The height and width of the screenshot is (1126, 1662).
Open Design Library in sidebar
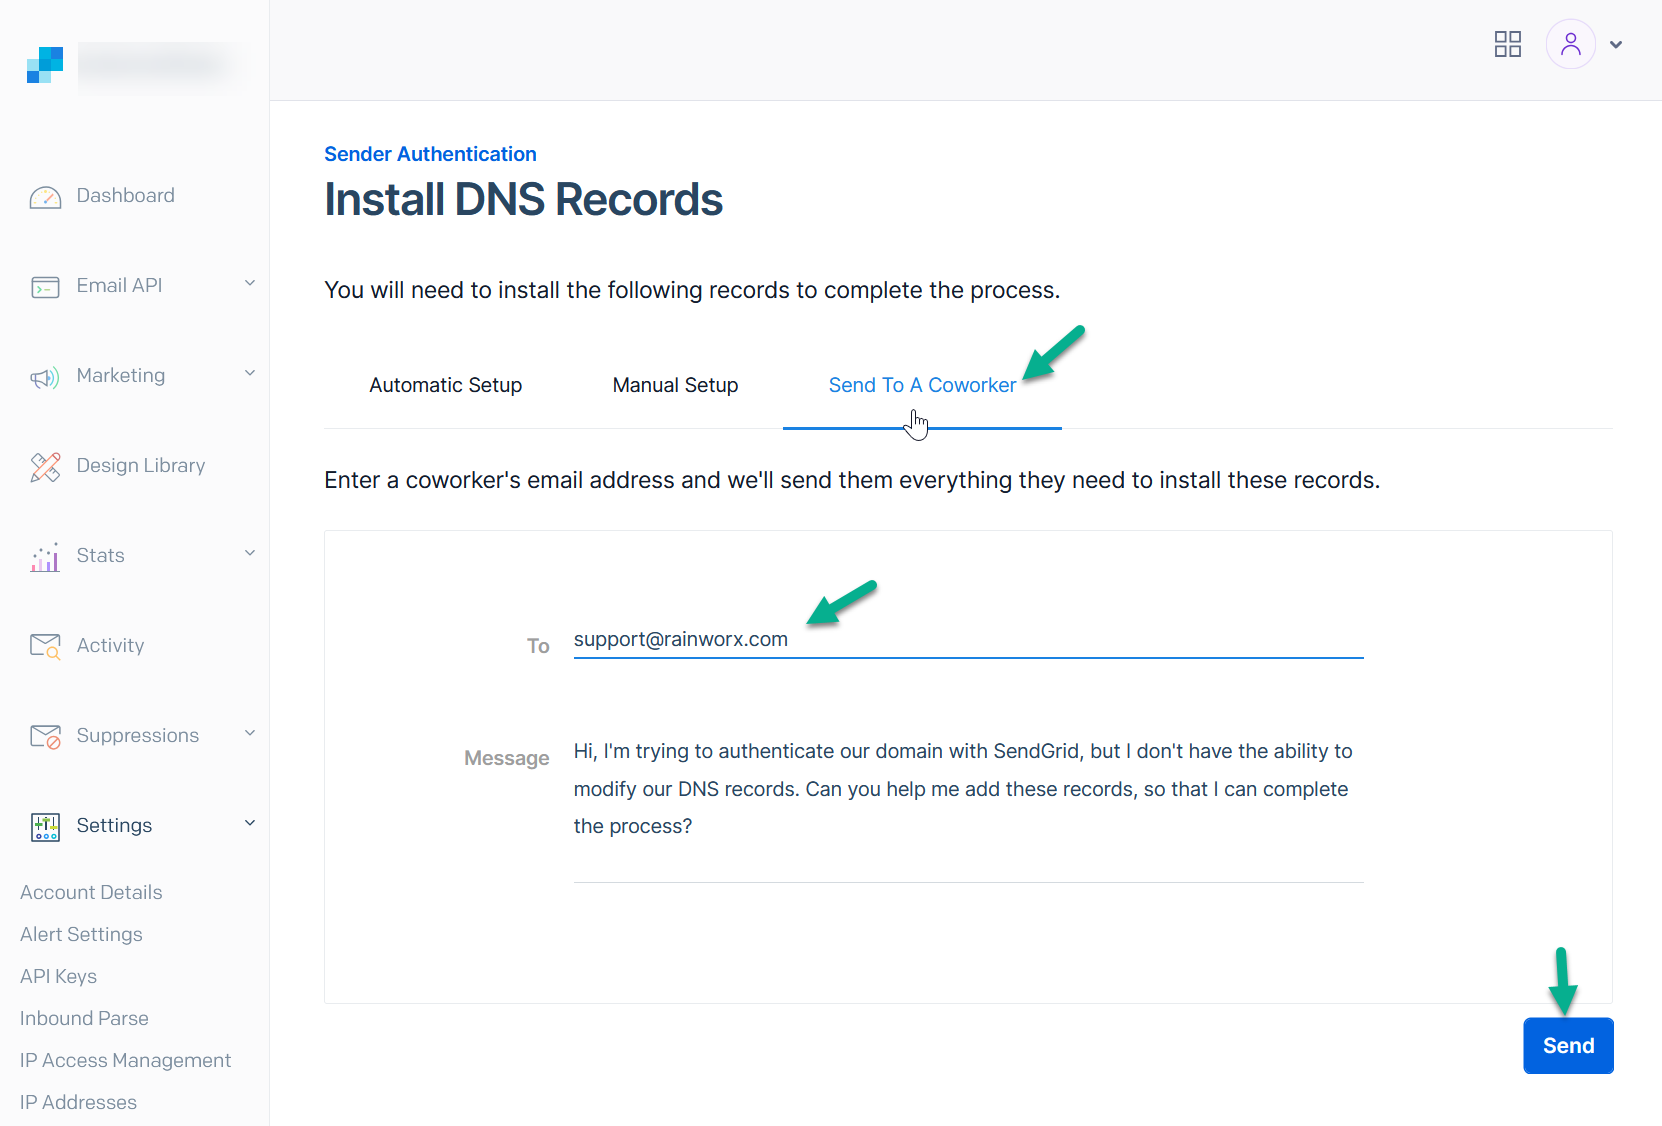(141, 466)
